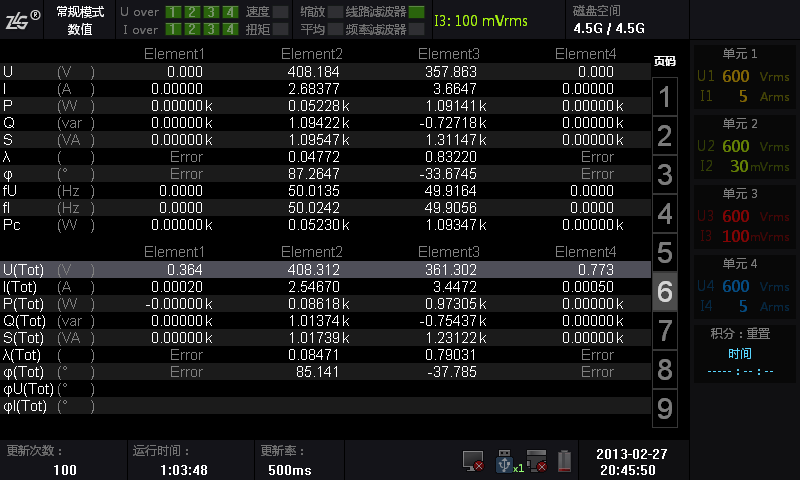Click Element3 λ value 0.83220
800x480 pixels.
tap(451, 157)
